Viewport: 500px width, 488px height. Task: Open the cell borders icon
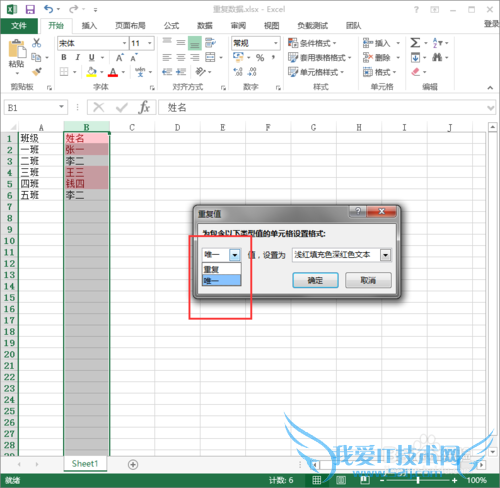pyautogui.click(x=64, y=72)
